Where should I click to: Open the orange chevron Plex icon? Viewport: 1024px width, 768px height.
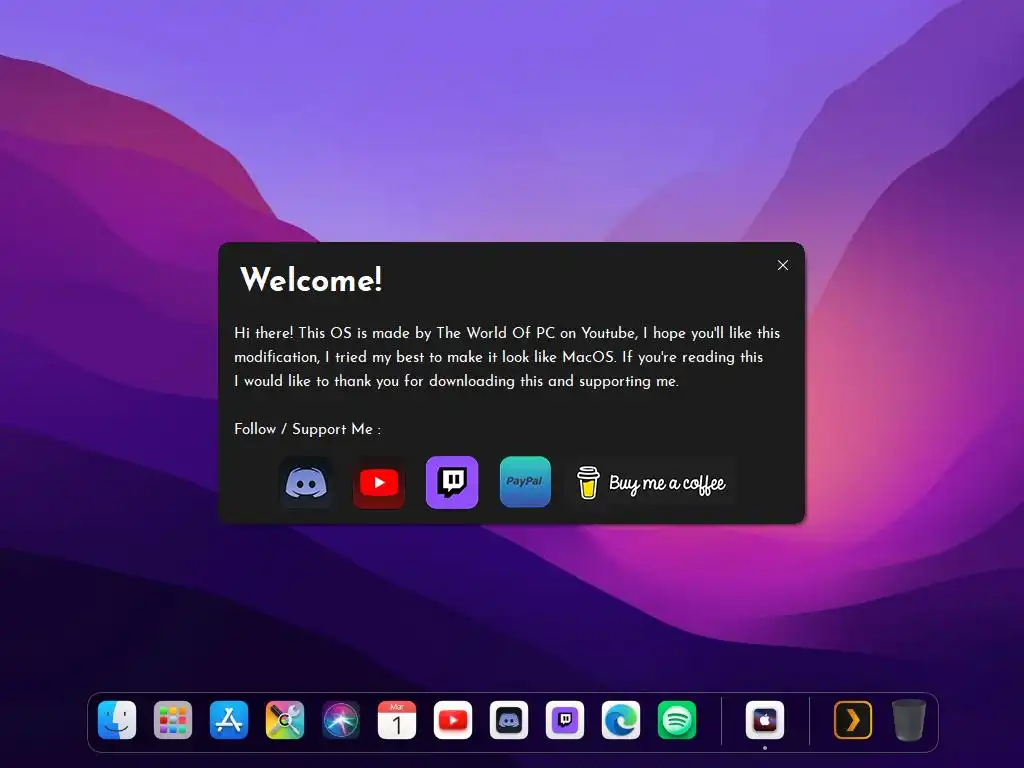tap(853, 720)
